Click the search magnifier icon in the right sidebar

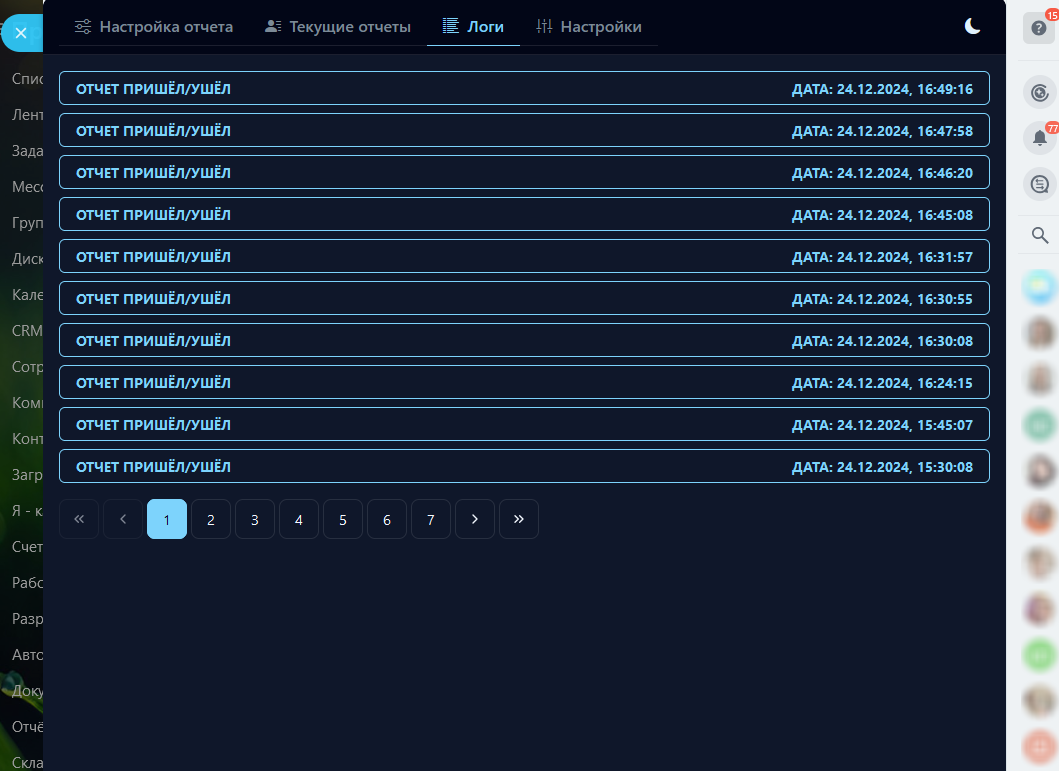click(x=1040, y=235)
